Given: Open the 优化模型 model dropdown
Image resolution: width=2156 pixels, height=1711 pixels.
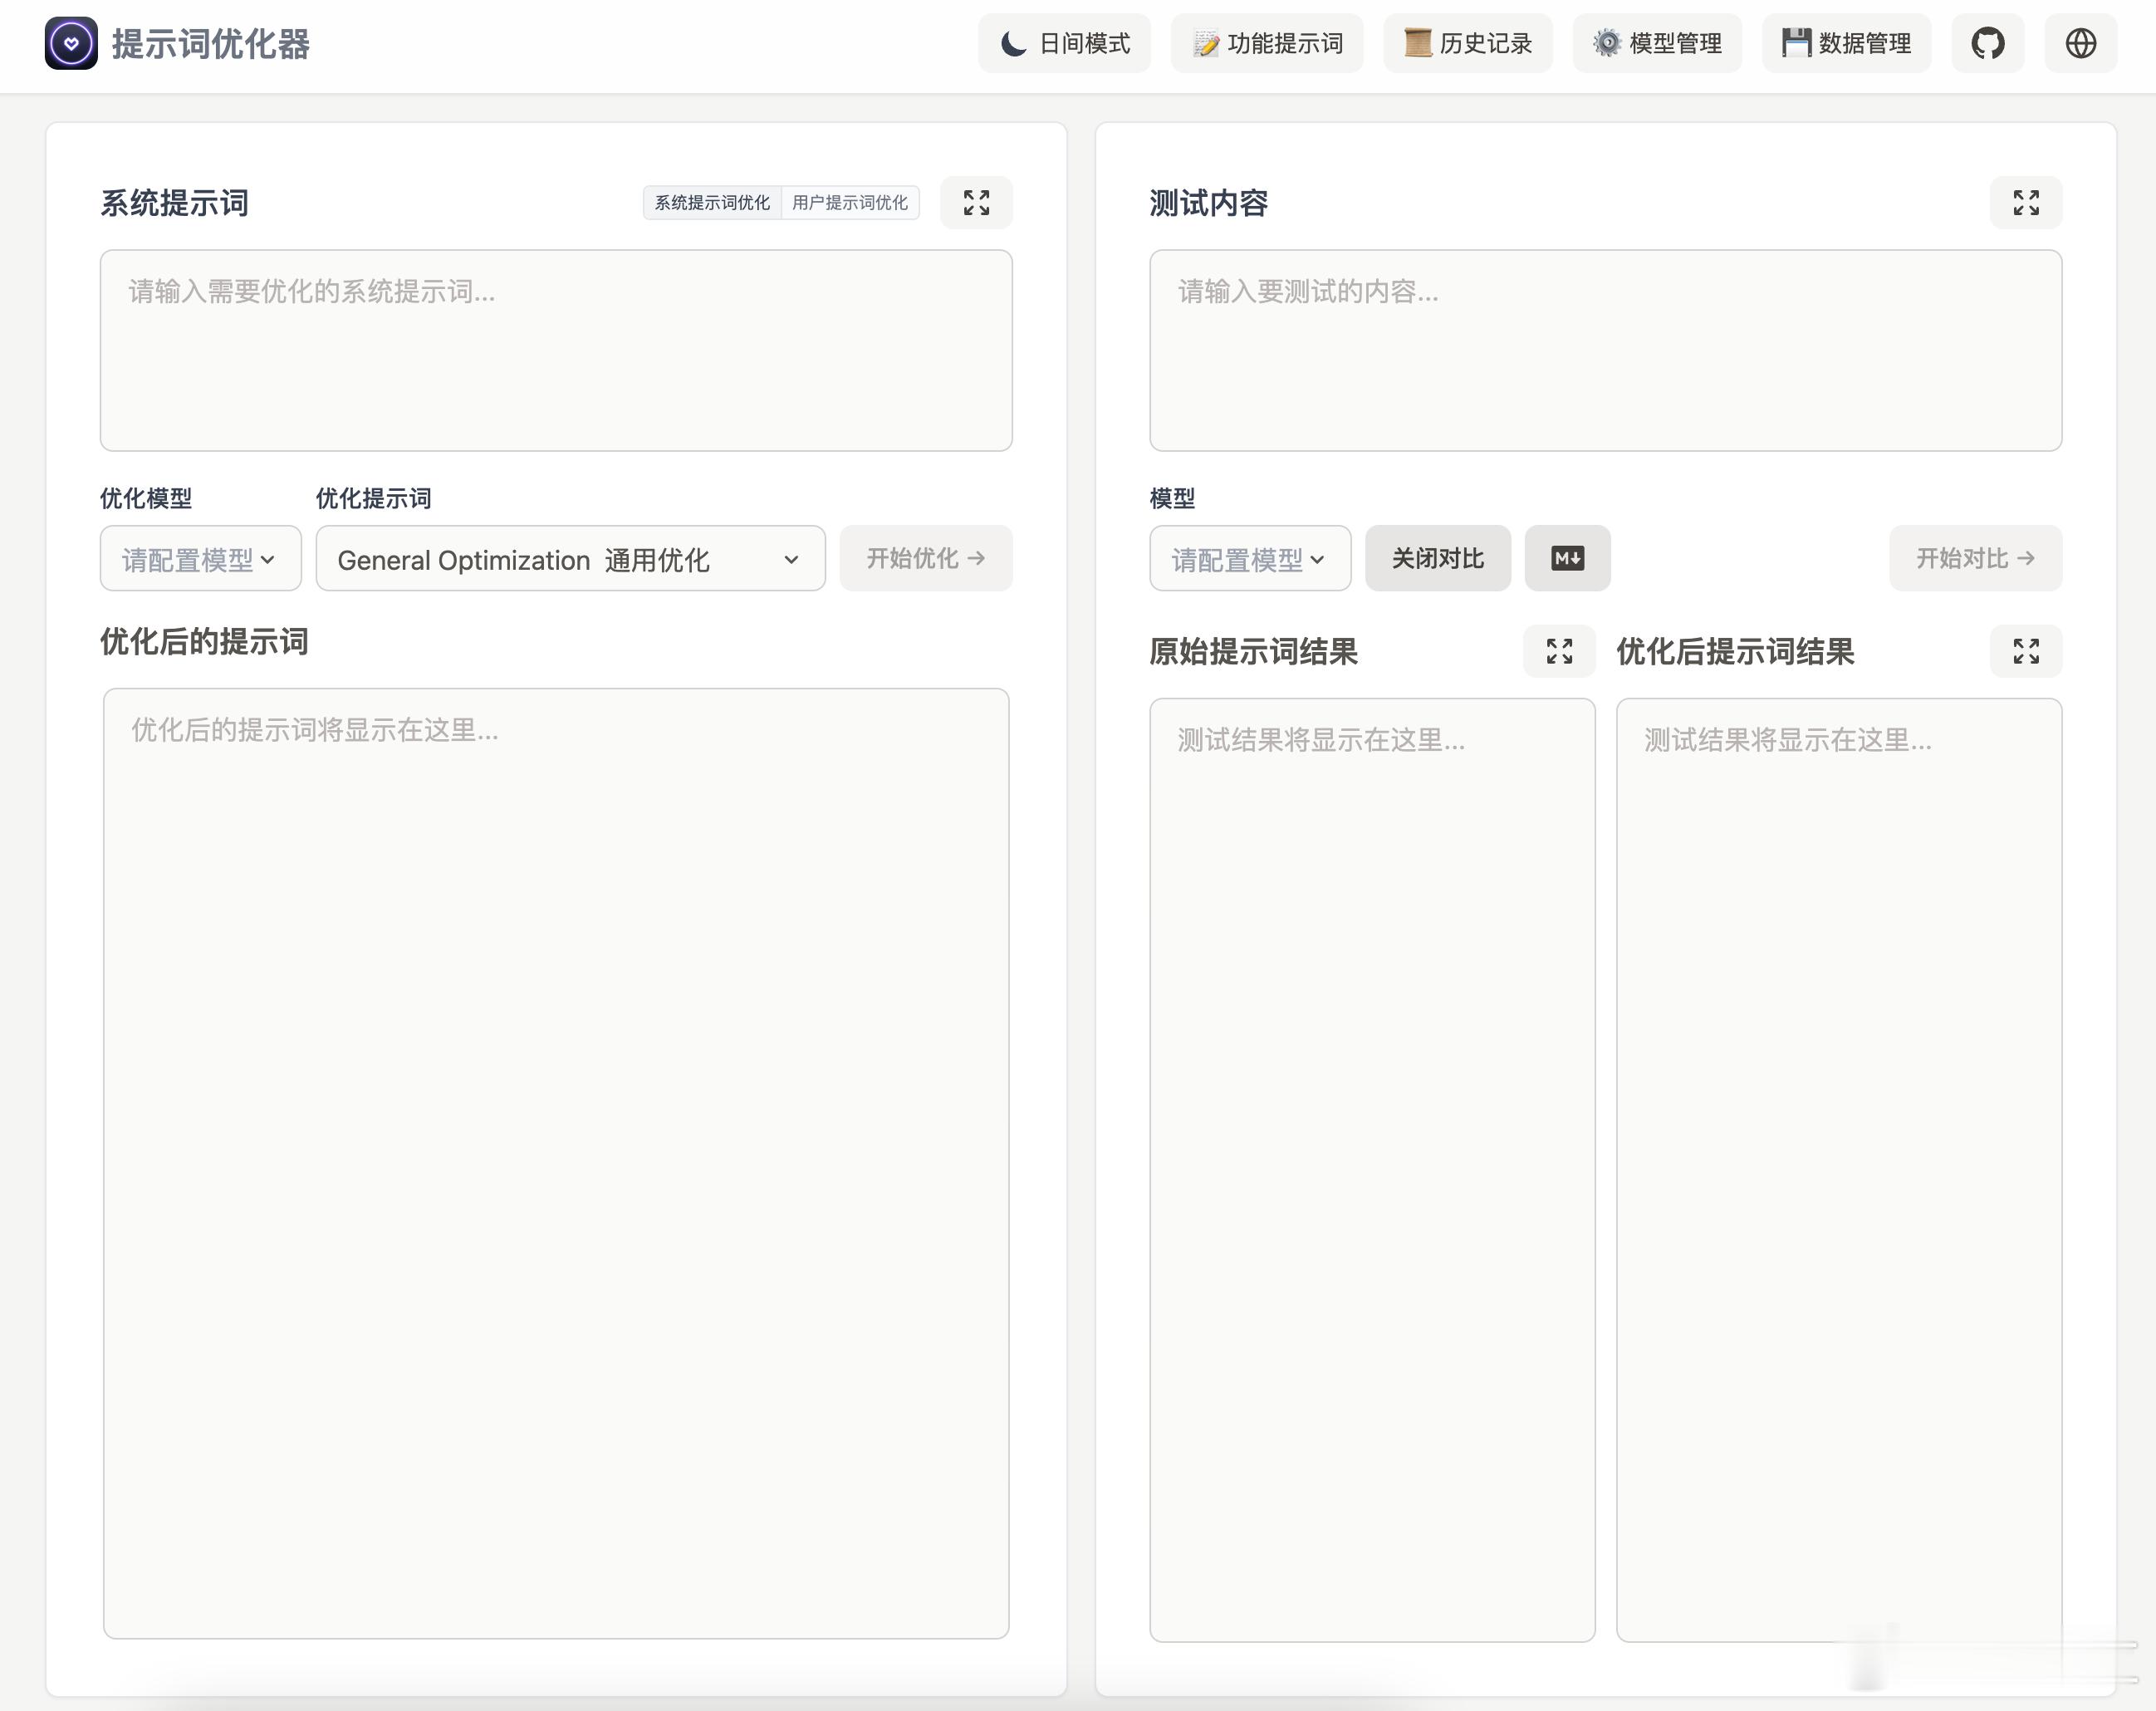Looking at the screenshot, I should coord(200,559).
